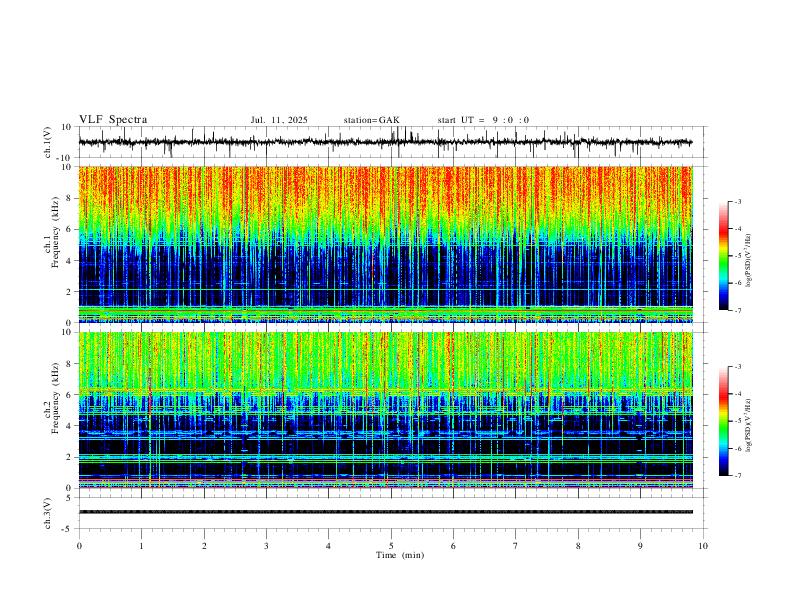Click the "ch.3(V)" axis label

(48, 514)
